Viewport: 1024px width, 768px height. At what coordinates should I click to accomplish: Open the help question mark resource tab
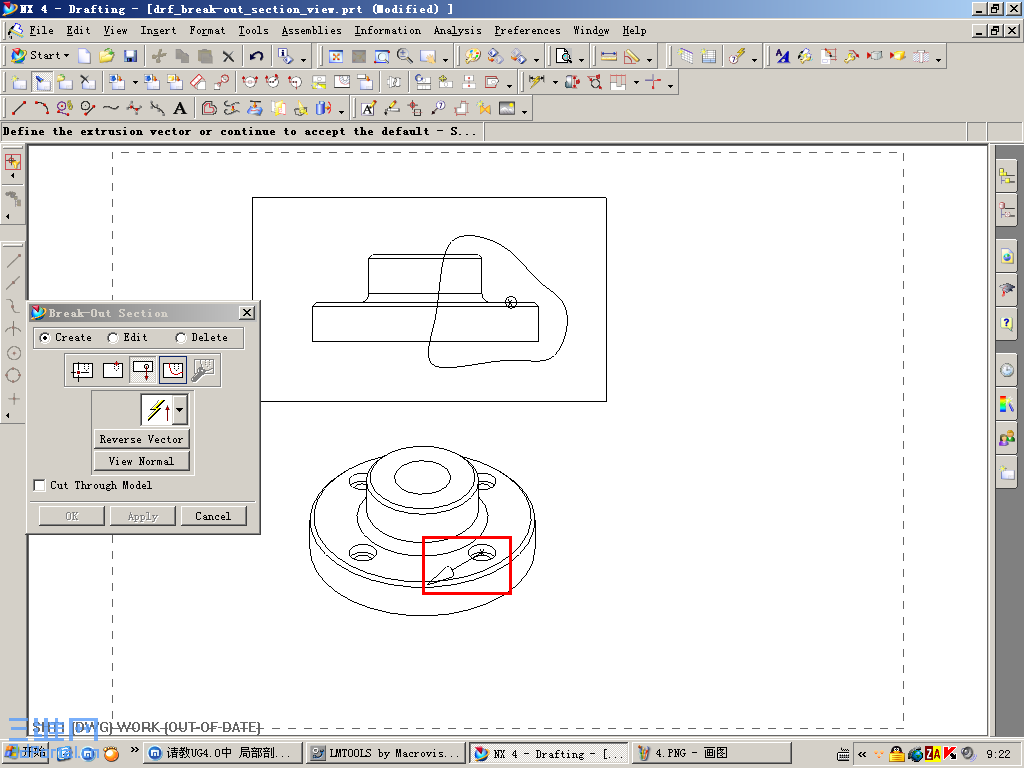click(x=1007, y=323)
